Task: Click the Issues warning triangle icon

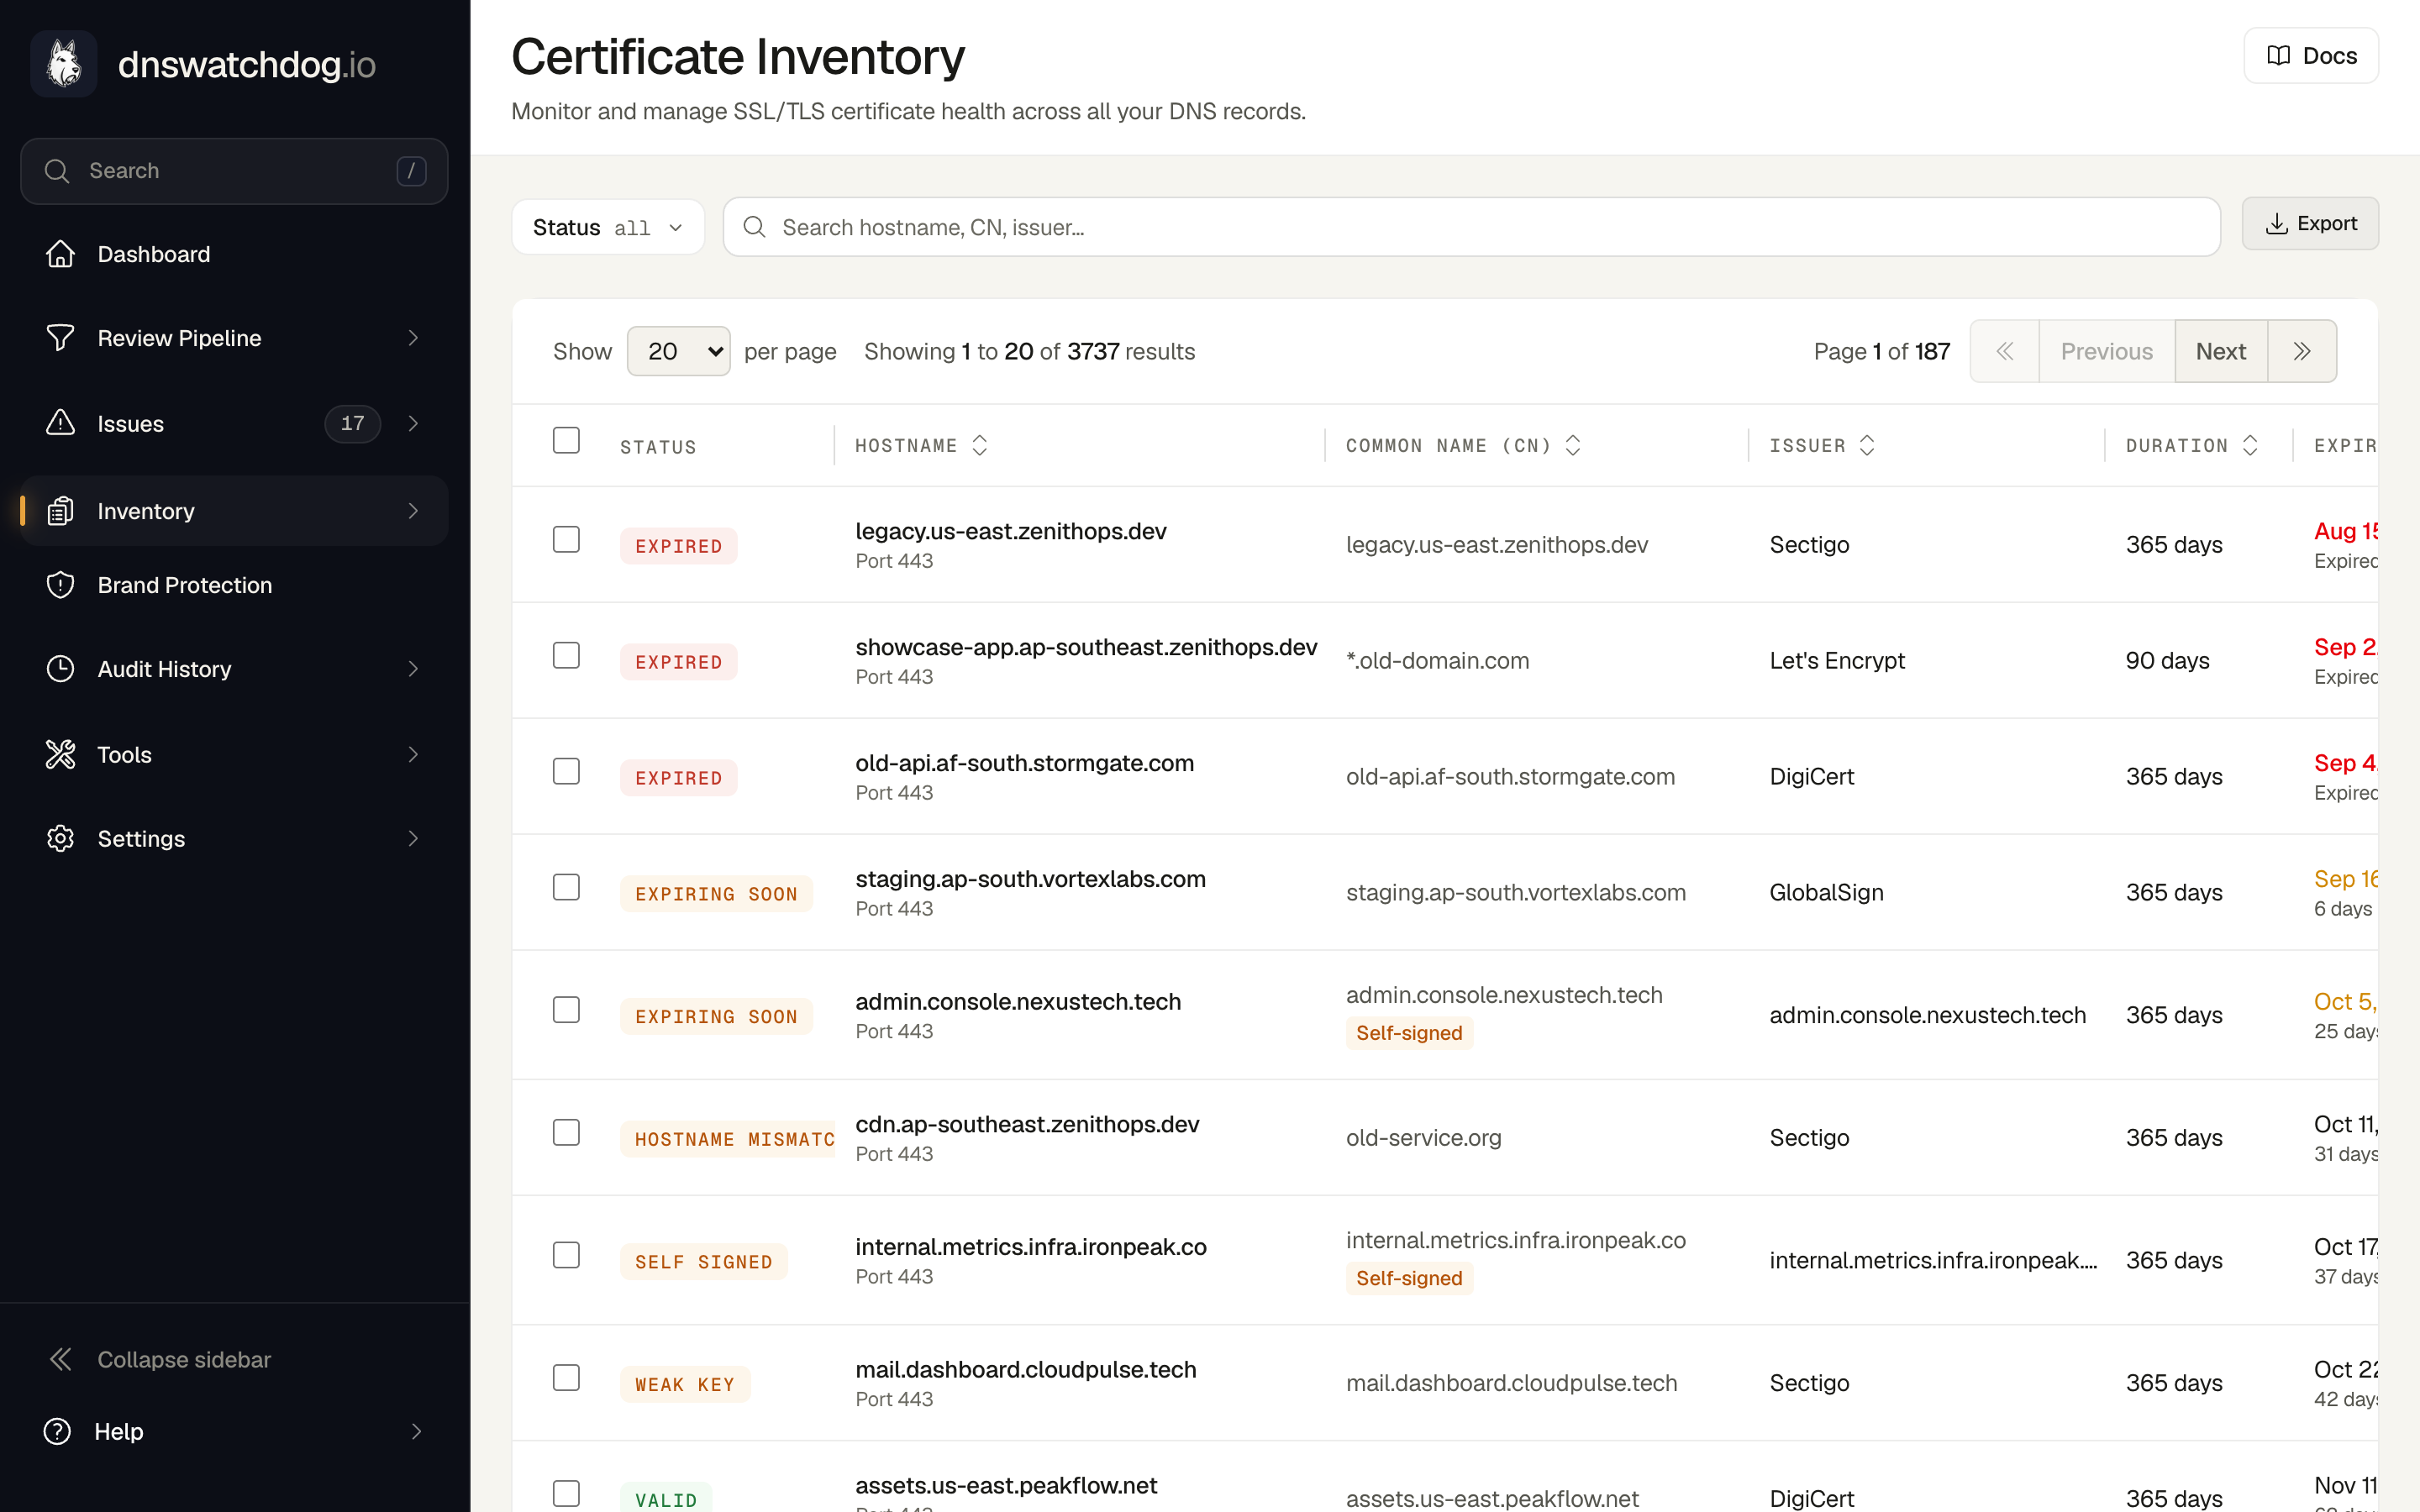Action: 60,423
